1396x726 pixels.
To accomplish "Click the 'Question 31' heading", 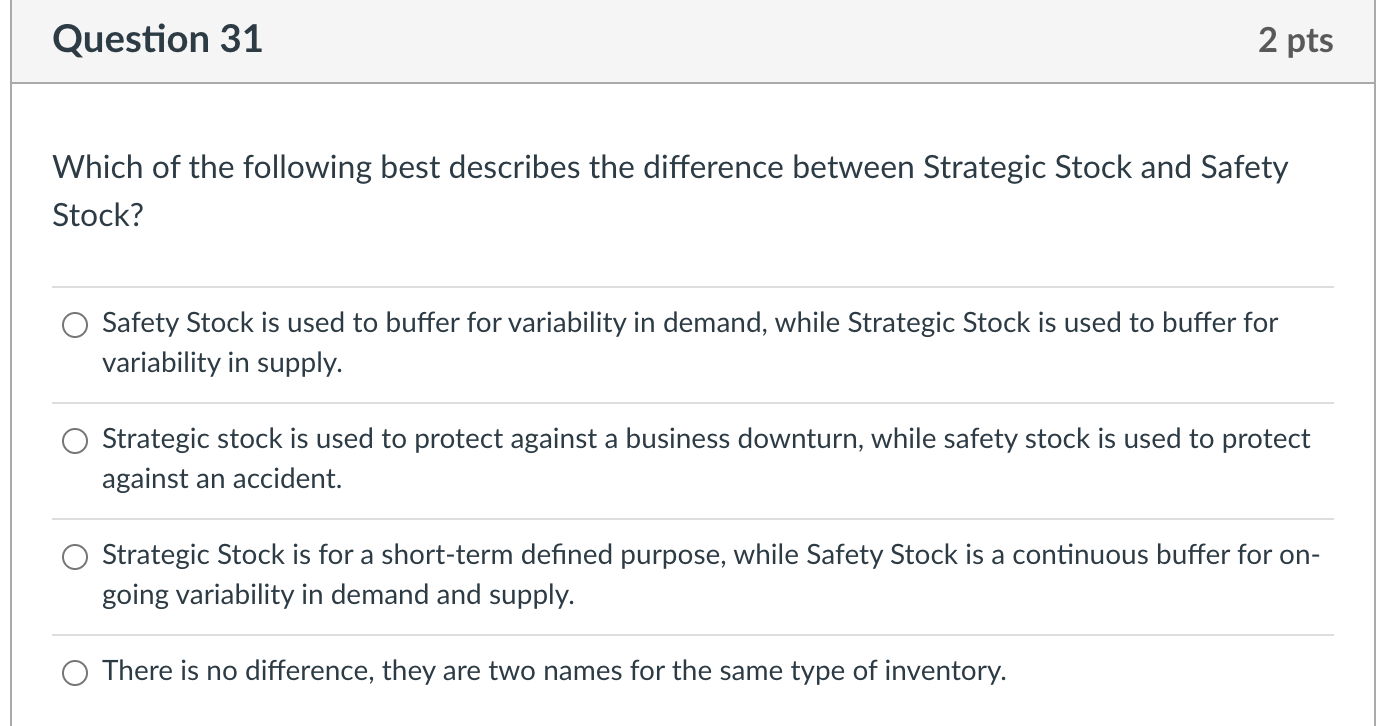I will pyautogui.click(x=158, y=40).
